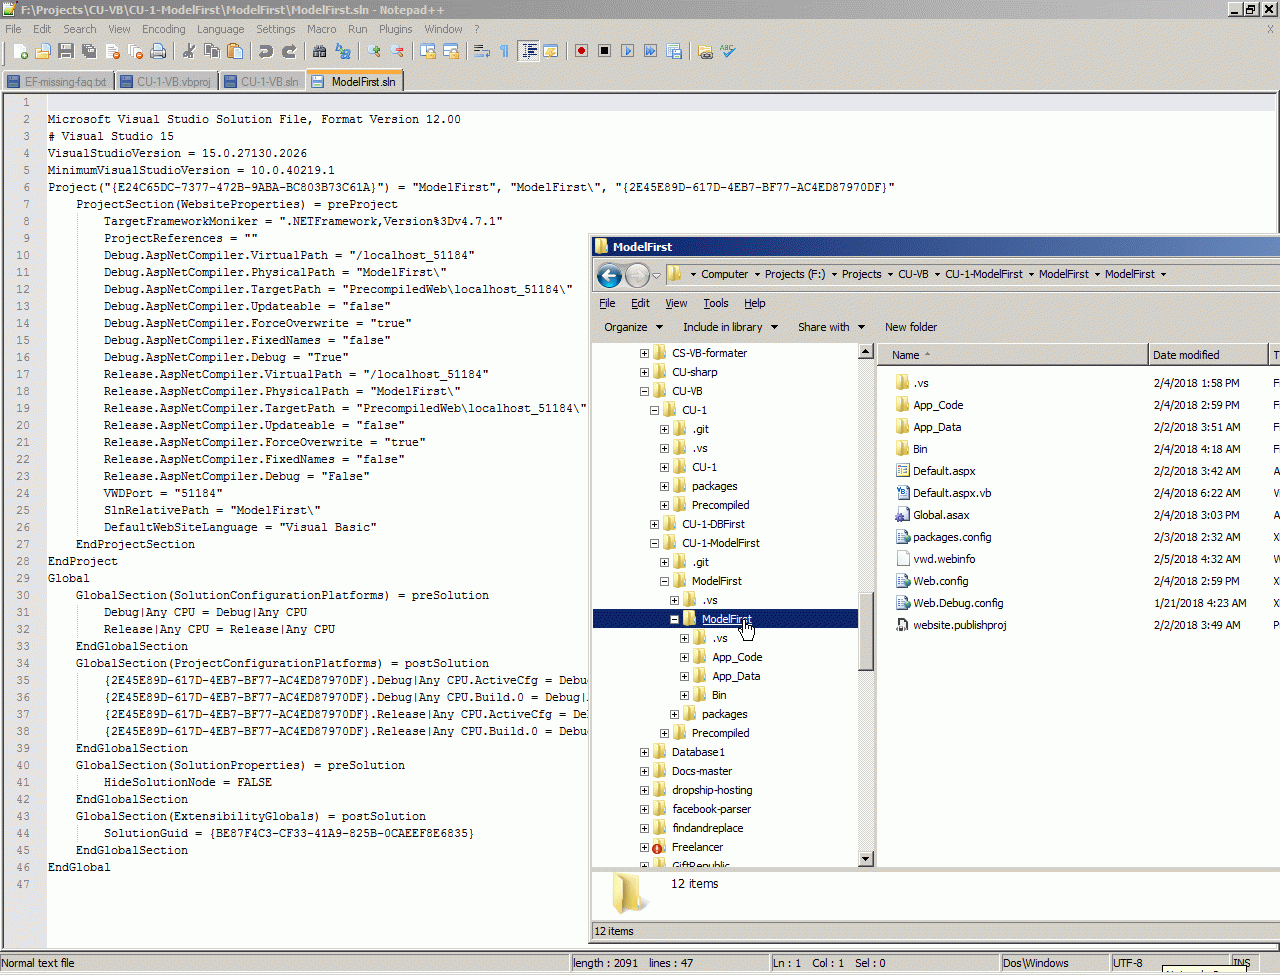Click the Open file toolbar icon
The height and width of the screenshot is (975, 1280).
(43, 51)
